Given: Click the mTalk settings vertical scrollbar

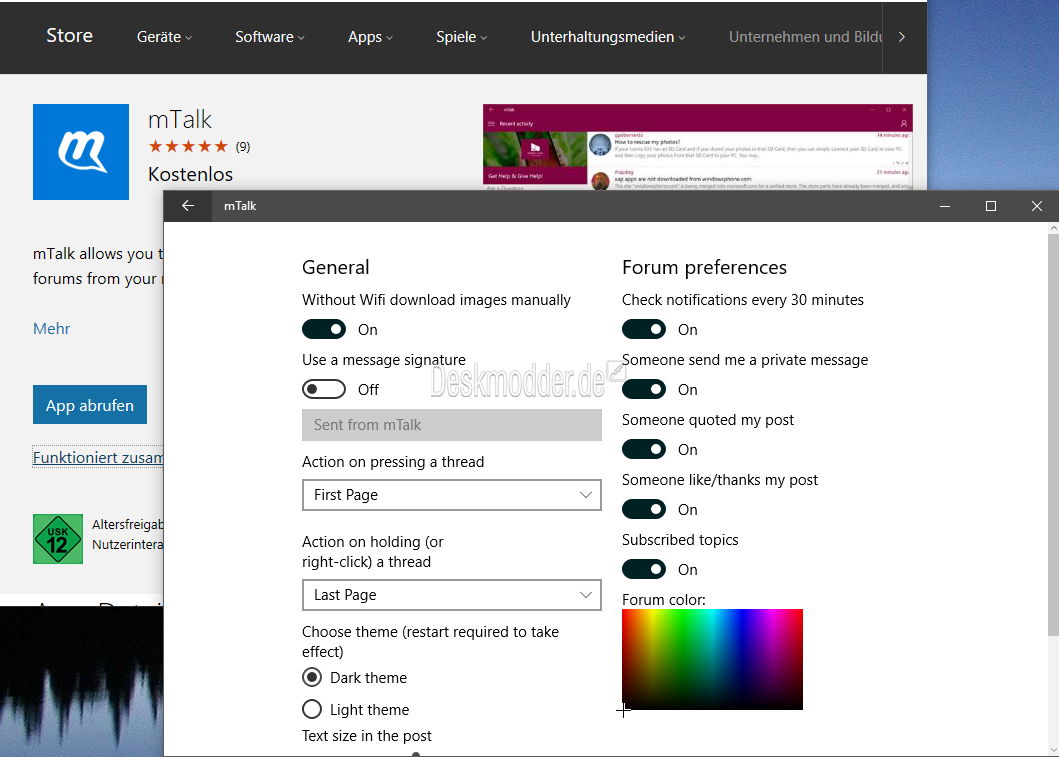Looking at the screenshot, I should 1053,435.
